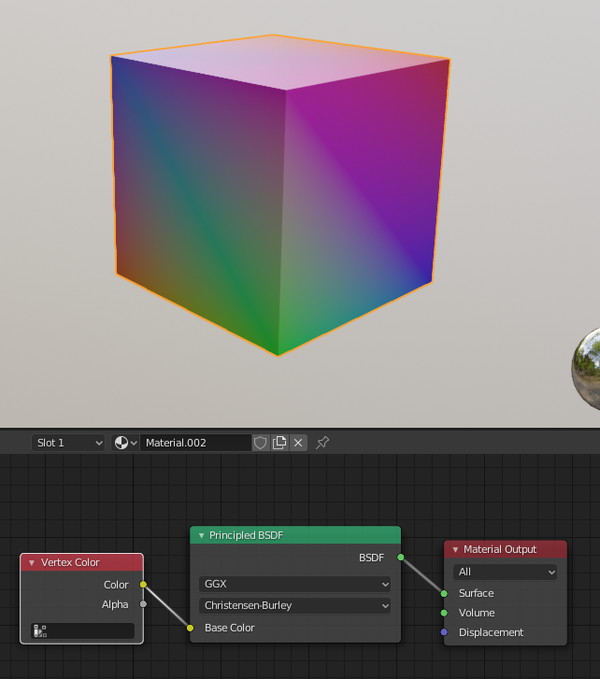
Task: Click the BSDF output socket
Action: [x=401, y=557]
